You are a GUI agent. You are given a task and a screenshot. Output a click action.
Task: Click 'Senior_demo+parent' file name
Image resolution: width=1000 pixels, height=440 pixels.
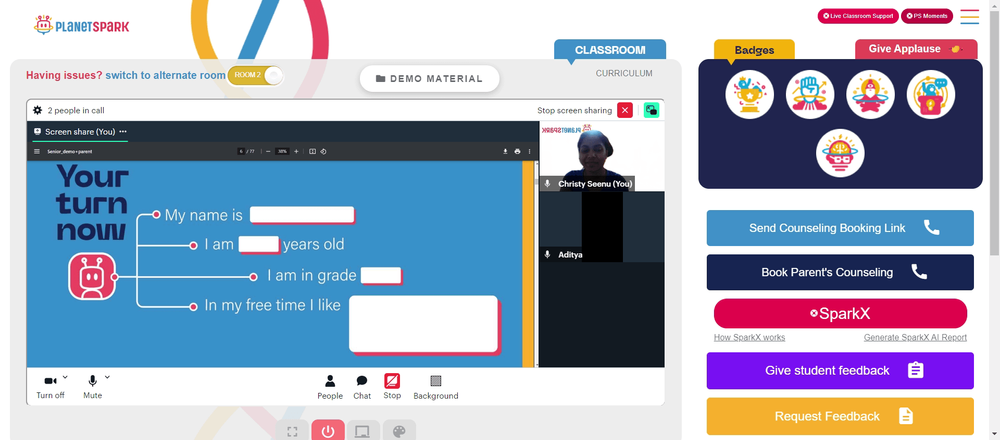point(70,152)
